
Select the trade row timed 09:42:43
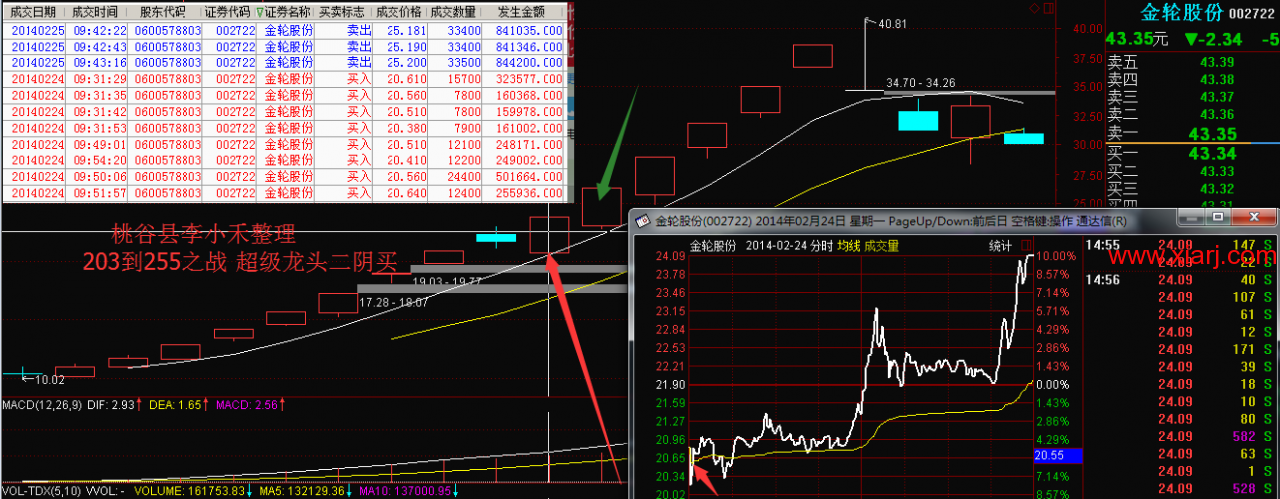pos(285,46)
